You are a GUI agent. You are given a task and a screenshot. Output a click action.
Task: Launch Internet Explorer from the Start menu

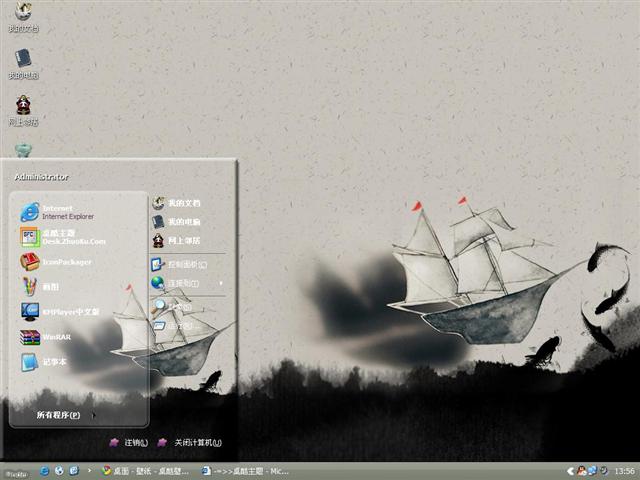[x=58, y=212]
